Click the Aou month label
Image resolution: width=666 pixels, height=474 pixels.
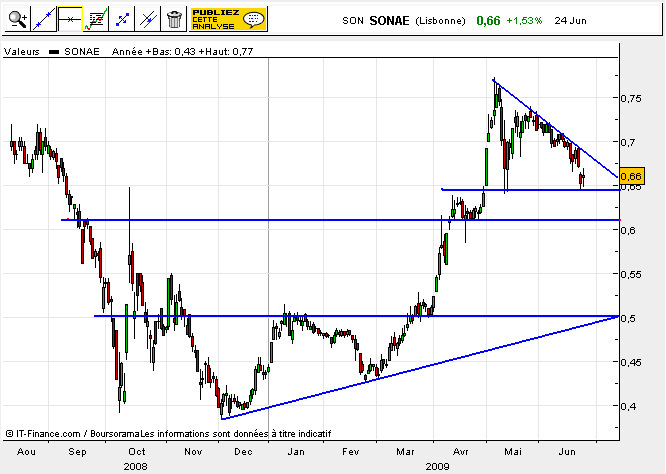26,451
